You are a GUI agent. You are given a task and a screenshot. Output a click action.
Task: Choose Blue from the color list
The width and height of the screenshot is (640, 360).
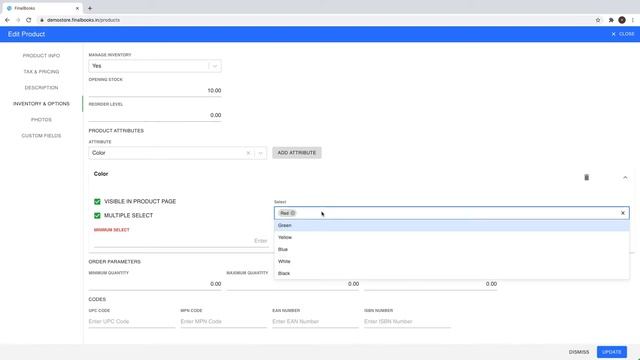tap(451, 249)
